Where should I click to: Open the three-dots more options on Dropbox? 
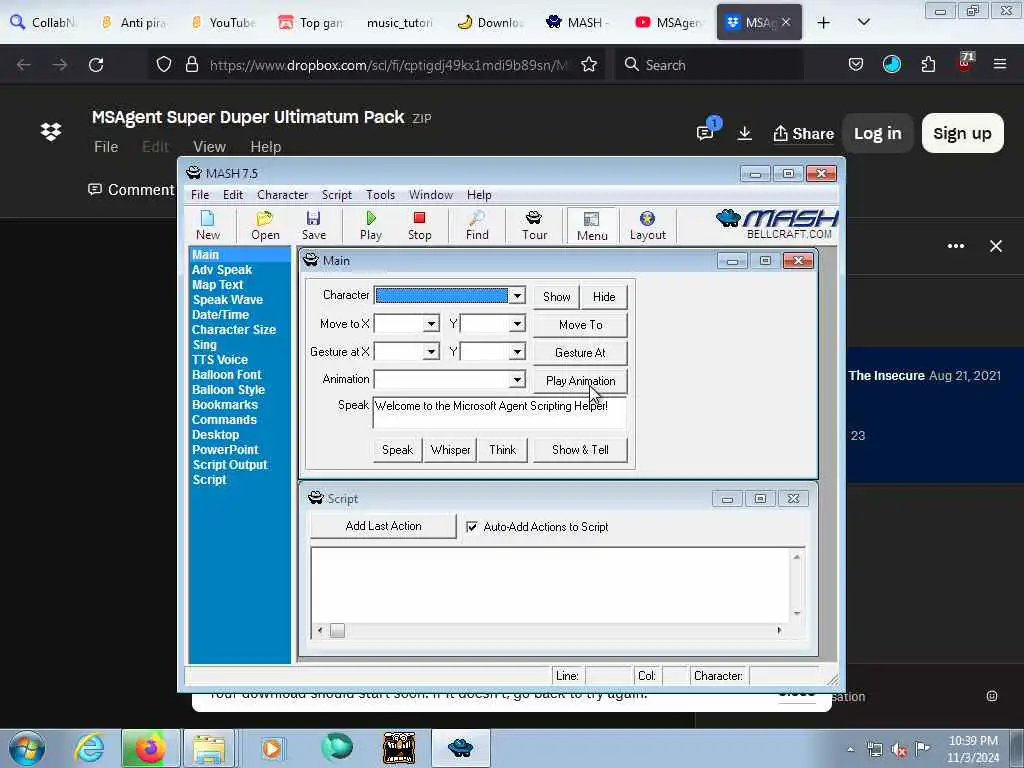955,246
